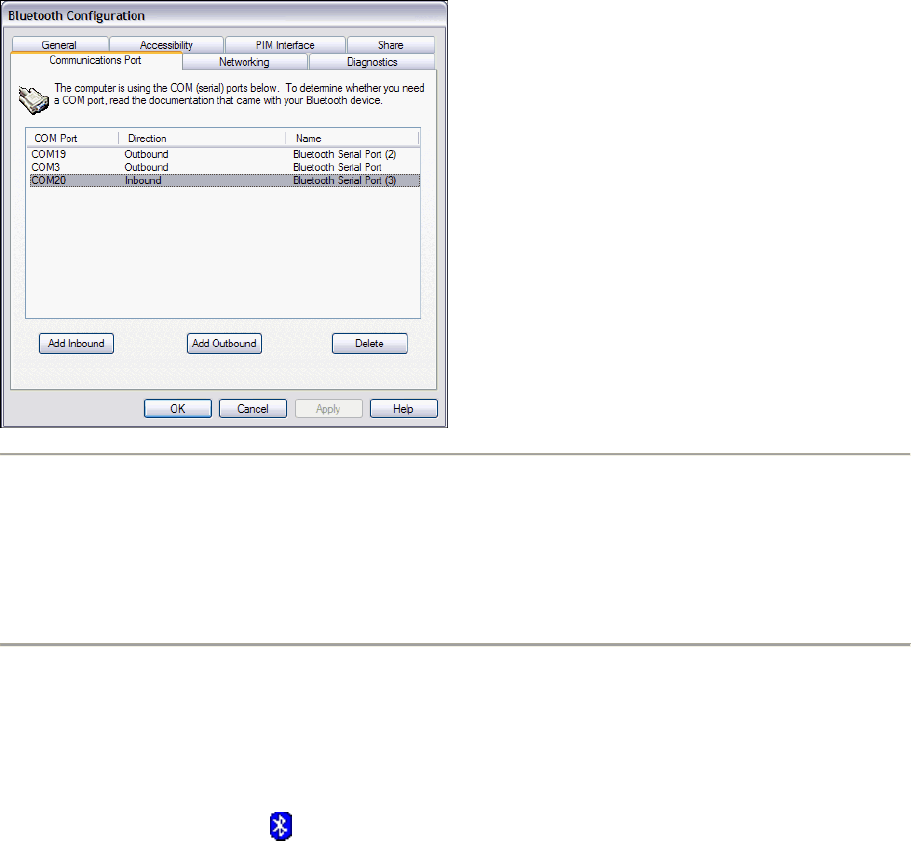Open the Networking tab
Image resolution: width=911 pixels, height=841 pixels.
click(x=245, y=62)
